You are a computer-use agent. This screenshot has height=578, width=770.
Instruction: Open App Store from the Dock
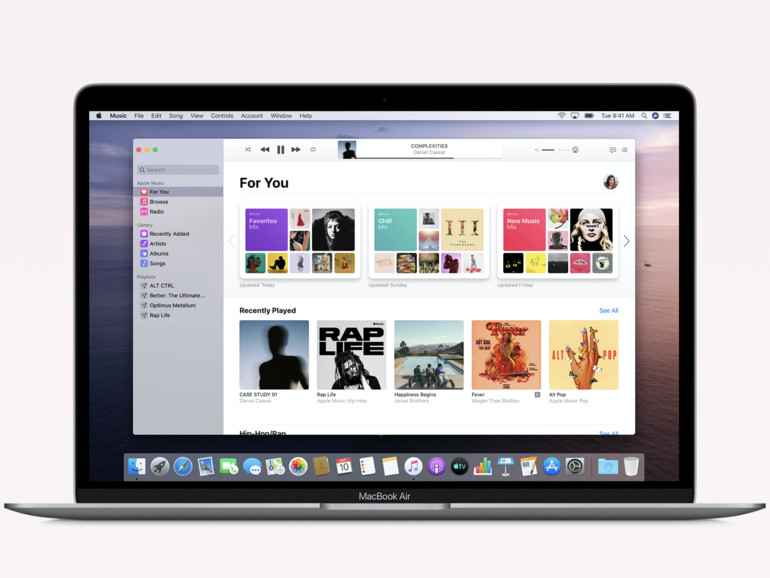pos(551,467)
